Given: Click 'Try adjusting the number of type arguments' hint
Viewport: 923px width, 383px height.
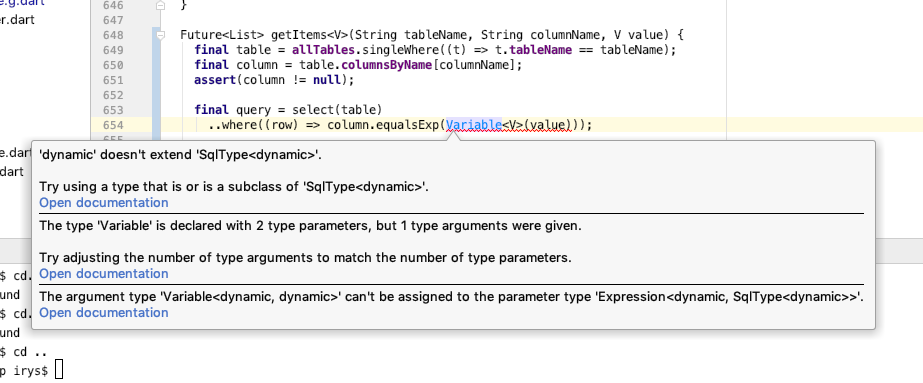Looking at the screenshot, I should click(306, 258).
